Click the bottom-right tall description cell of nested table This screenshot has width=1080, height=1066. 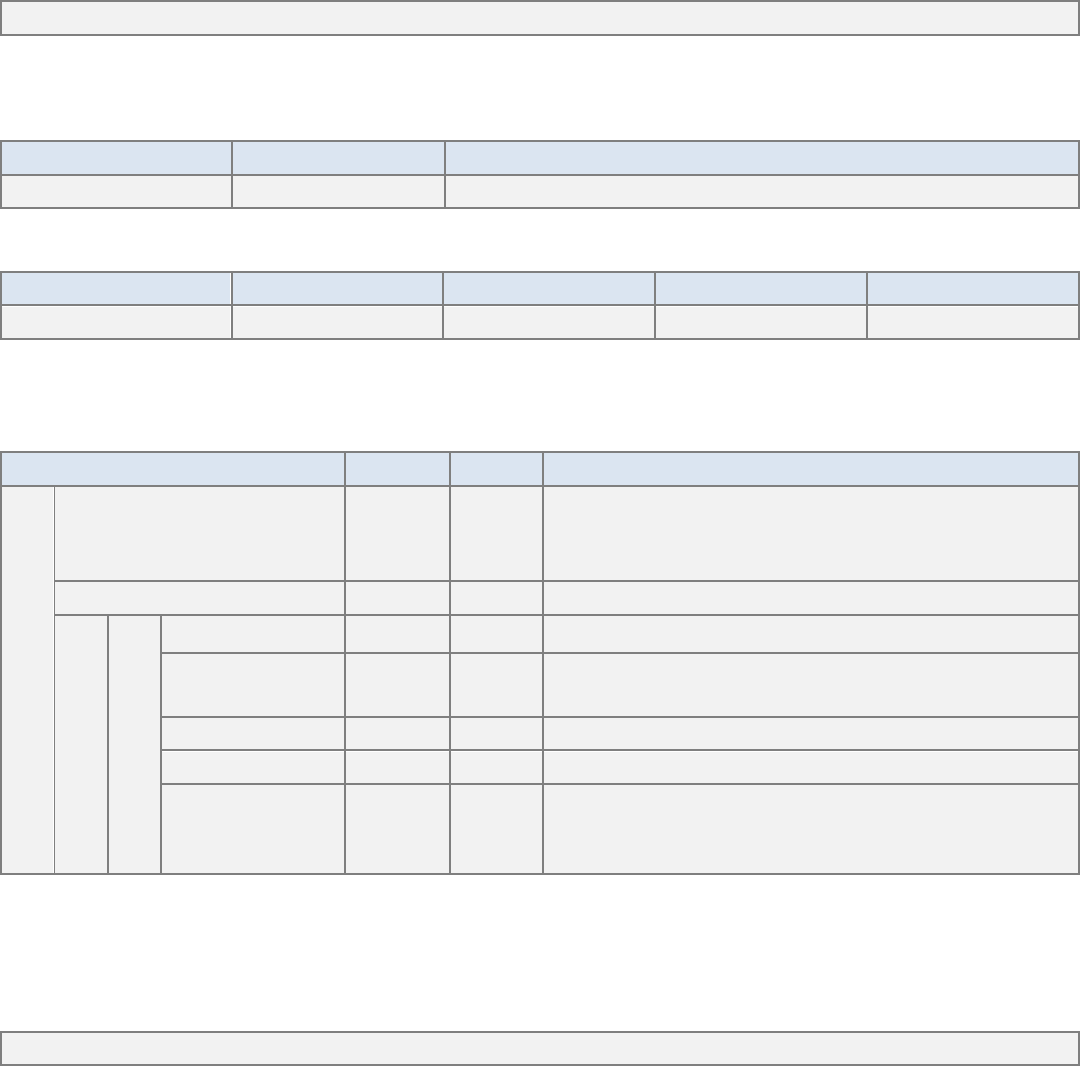(811, 828)
